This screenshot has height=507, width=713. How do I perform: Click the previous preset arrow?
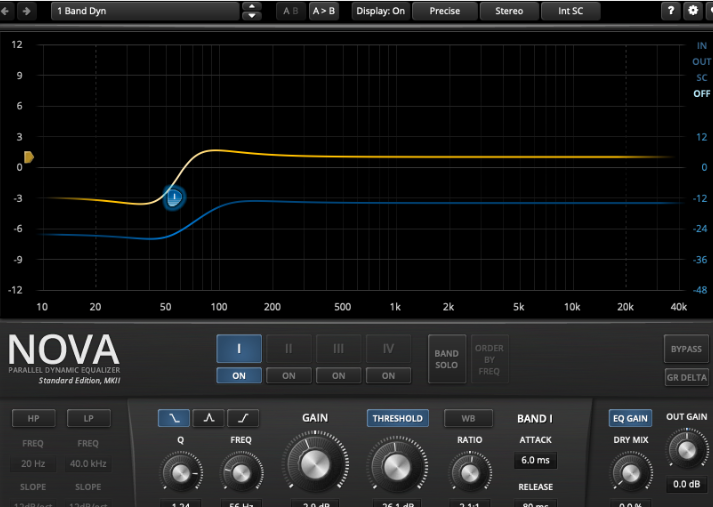10,11
